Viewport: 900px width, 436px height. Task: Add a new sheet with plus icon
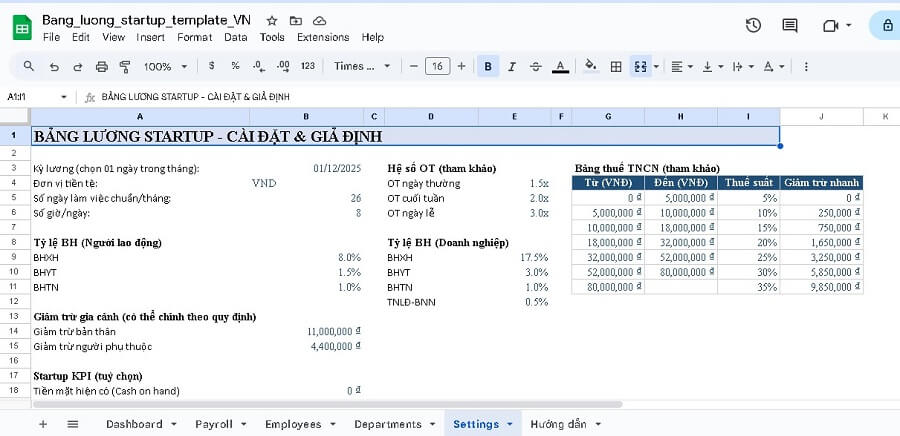pyautogui.click(x=42, y=424)
